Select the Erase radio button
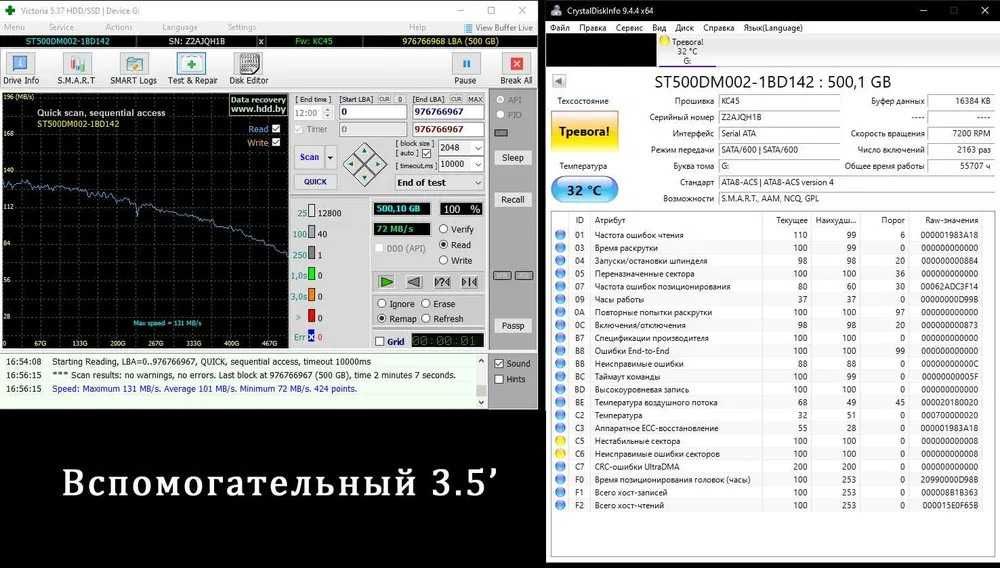Image resolution: width=1000 pixels, height=568 pixels. tap(425, 303)
